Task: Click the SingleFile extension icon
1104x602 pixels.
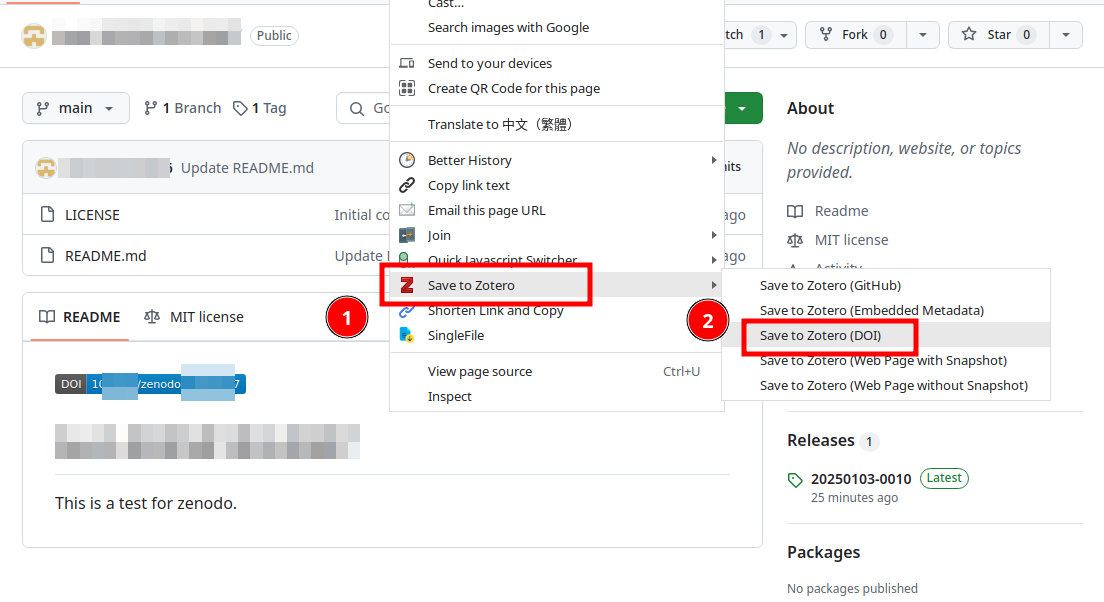Action: [407, 335]
